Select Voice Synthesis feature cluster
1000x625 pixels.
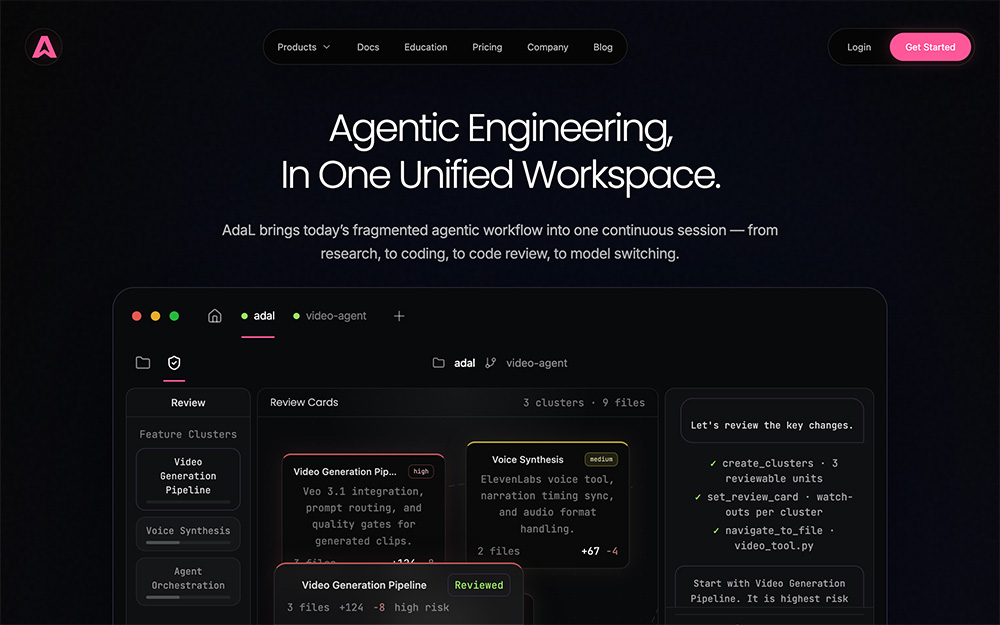[188, 534]
